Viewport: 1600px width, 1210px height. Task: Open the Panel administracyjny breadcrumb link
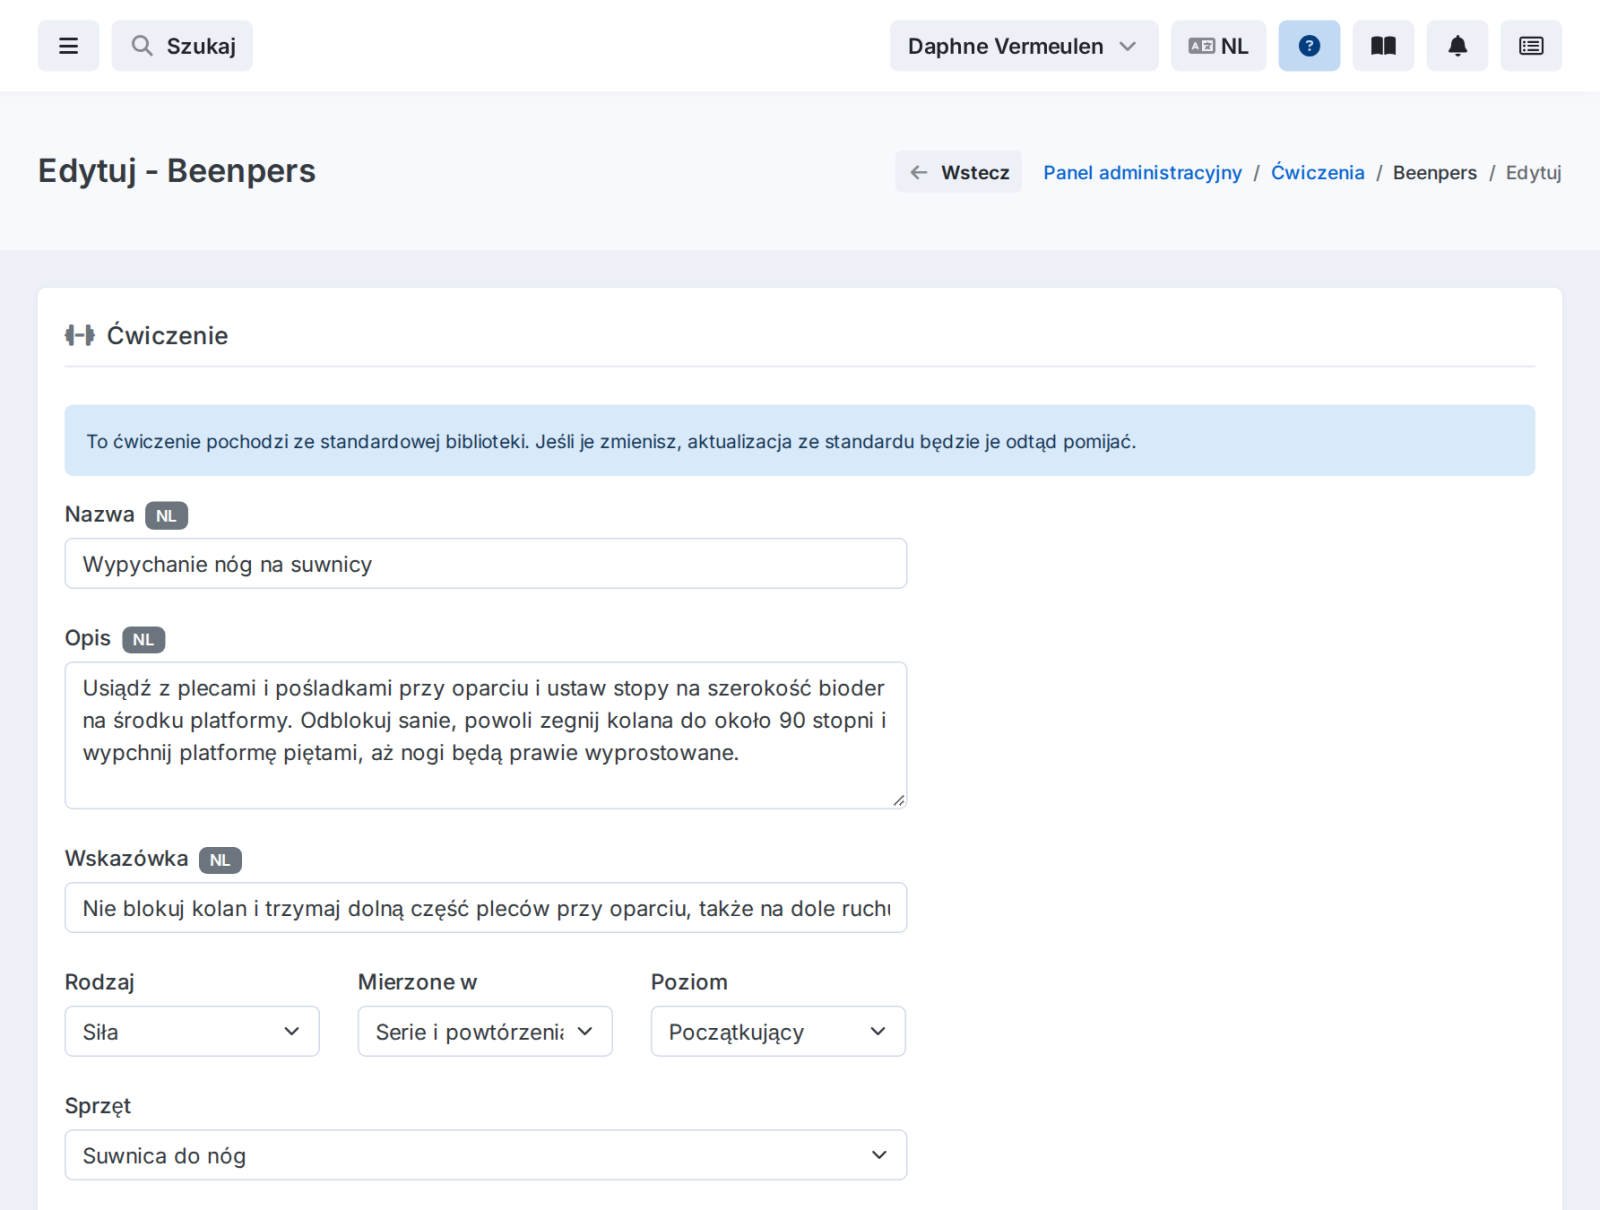coord(1142,172)
